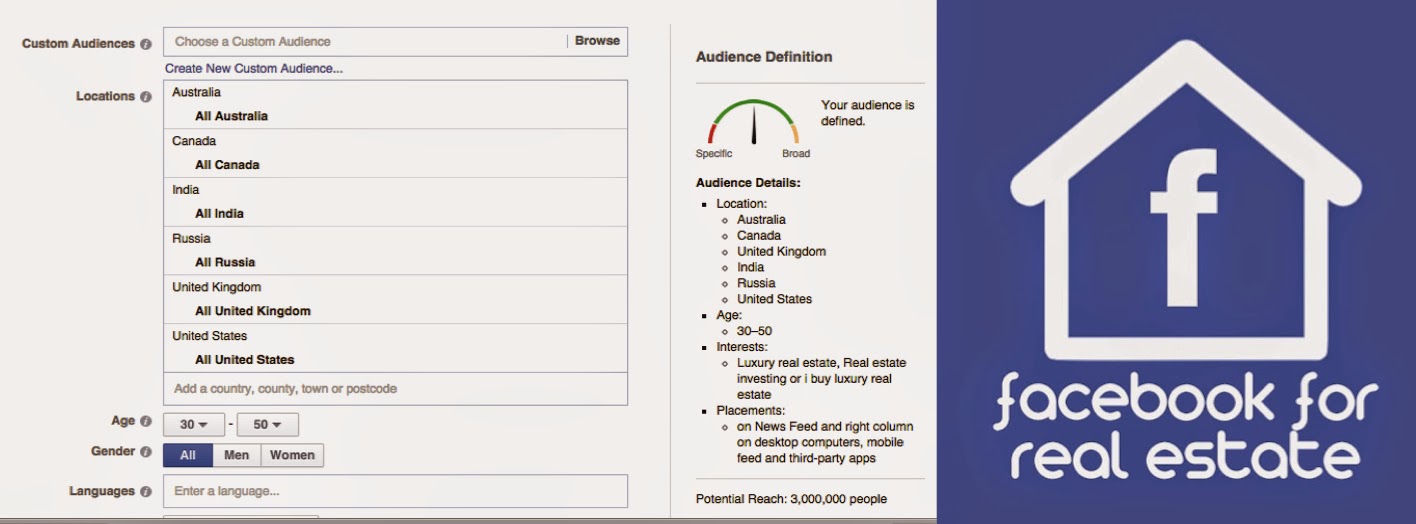Image resolution: width=1416 pixels, height=524 pixels.
Task: Click the Audience Definition heading
Action: click(764, 57)
